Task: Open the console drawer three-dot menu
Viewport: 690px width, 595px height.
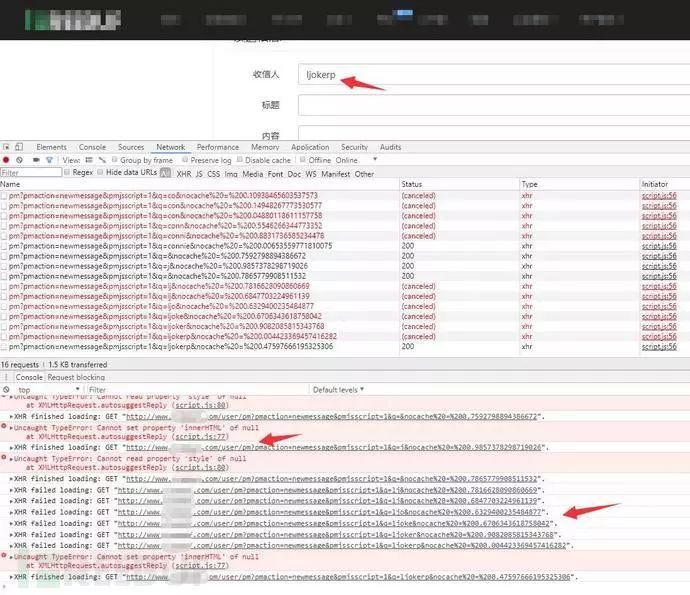Action: coord(5,377)
